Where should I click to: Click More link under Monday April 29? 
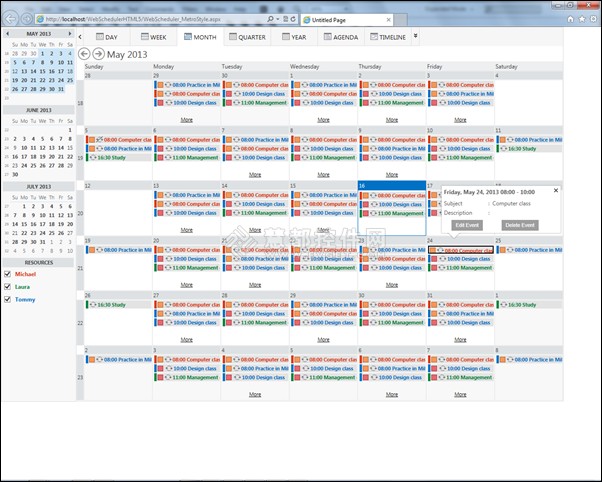187,120
